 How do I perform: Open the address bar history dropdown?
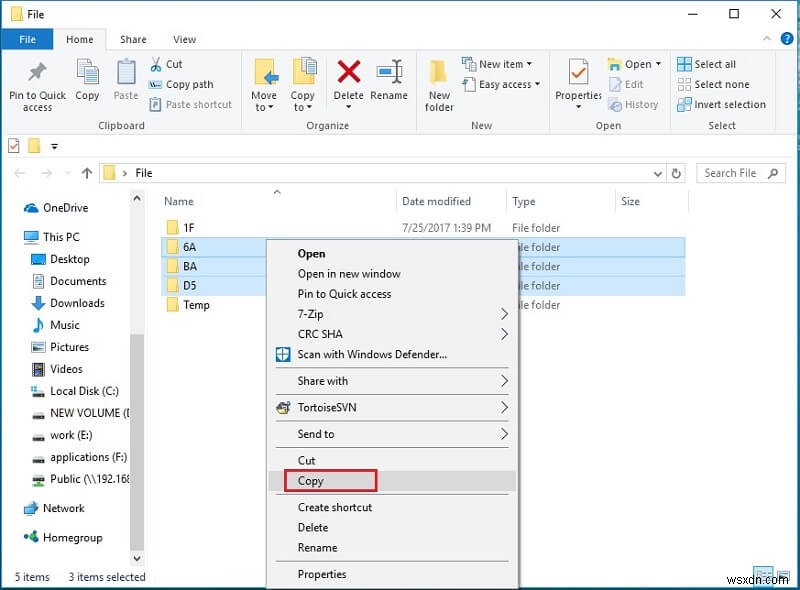pos(657,172)
